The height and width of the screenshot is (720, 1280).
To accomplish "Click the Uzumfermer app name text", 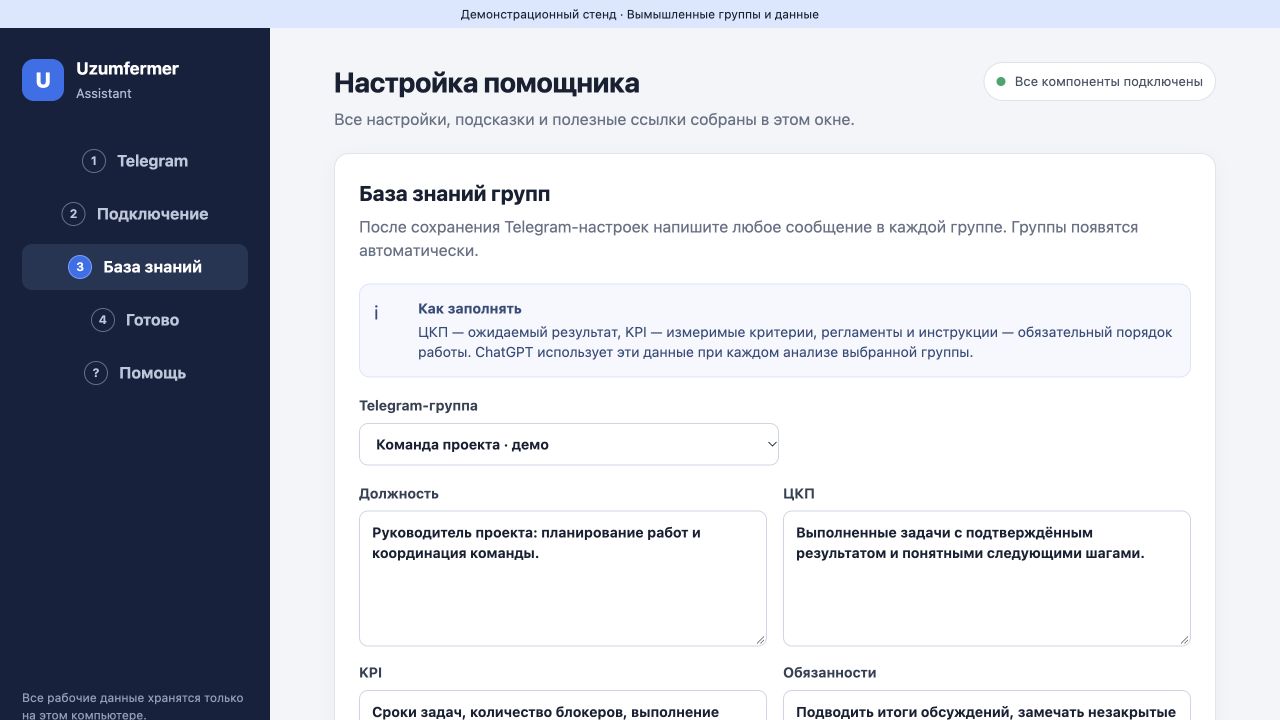I will (127, 69).
